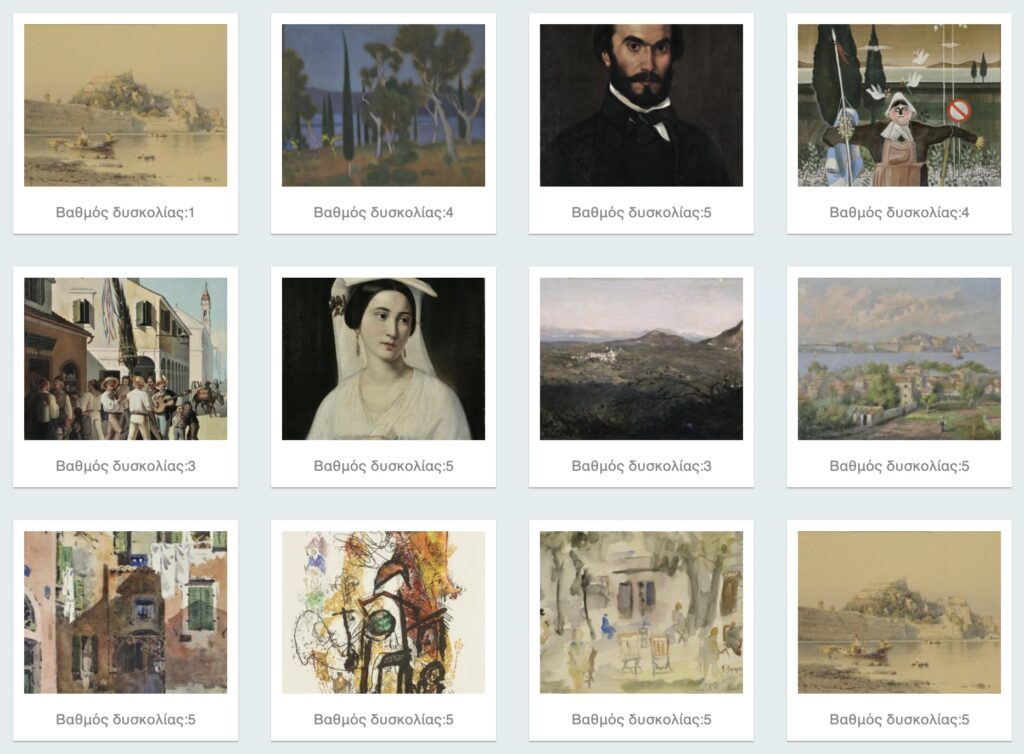The height and width of the screenshot is (754, 1024).
Task: Click the difficulty label under the first sepia fortress painting
Action: pyautogui.click(x=125, y=212)
